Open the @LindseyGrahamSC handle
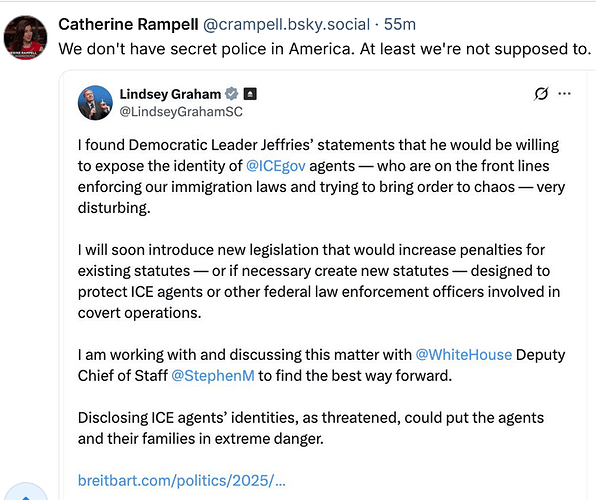This screenshot has height=500, width=596. [181, 112]
